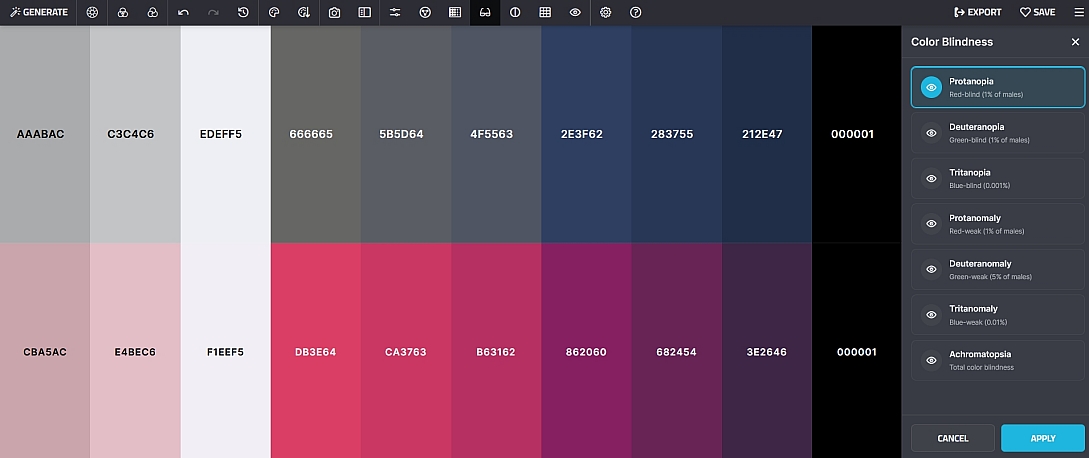Image resolution: width=1089 pixels, height=458 pixels.
Task: Click the 682454 hex code
Action: [676, 352]
